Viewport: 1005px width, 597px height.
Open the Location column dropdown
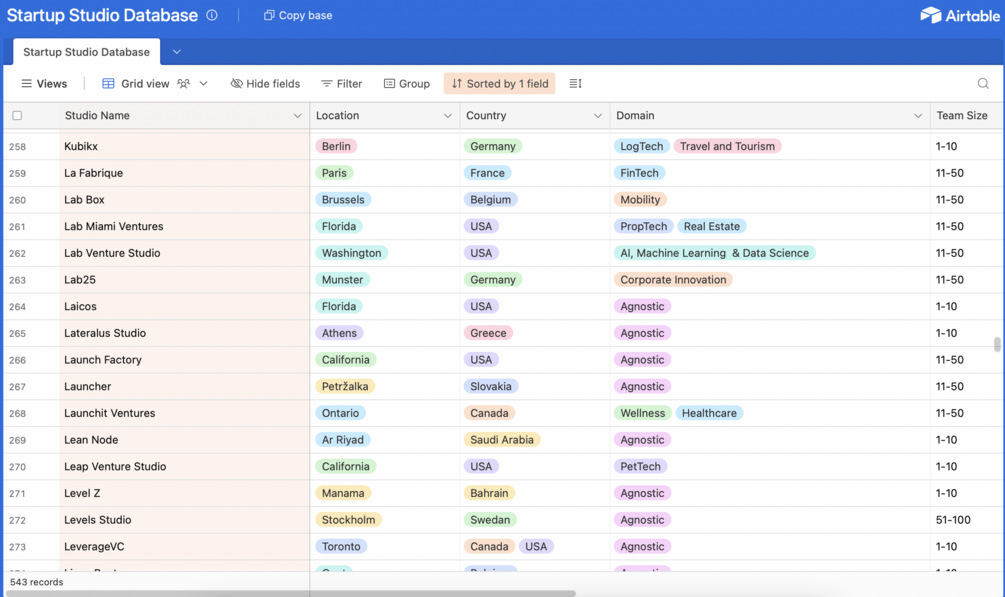pos(447,115)
